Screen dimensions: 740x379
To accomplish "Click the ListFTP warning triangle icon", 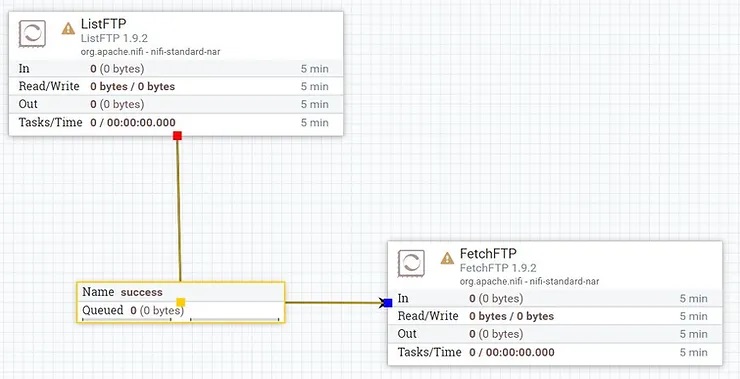I will coord(68,28).
